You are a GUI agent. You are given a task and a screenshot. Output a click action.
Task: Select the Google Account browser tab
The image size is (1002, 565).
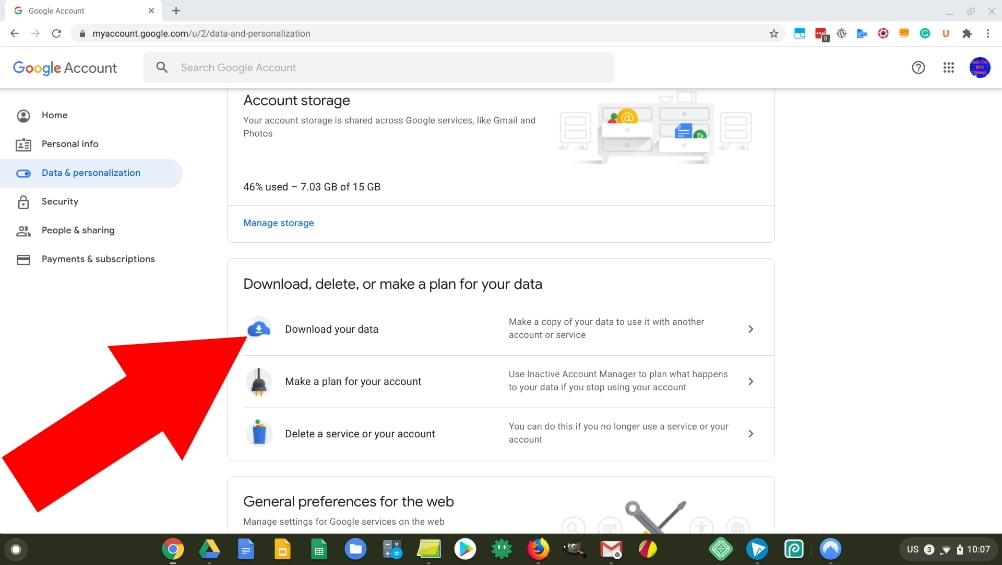pyautogui.click(x=82, y=11)
